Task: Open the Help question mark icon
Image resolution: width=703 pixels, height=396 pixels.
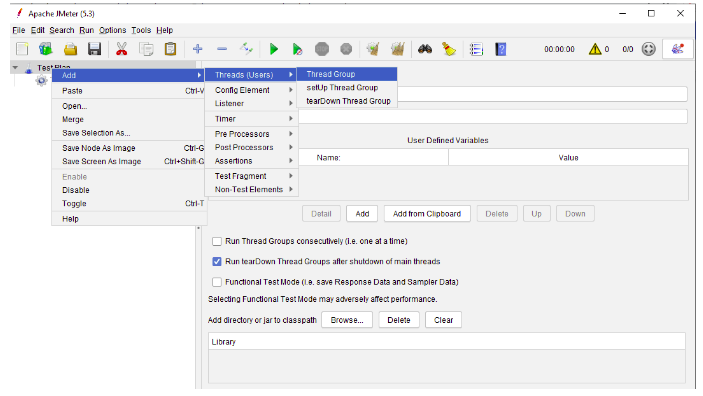Action: click(501, 49)
